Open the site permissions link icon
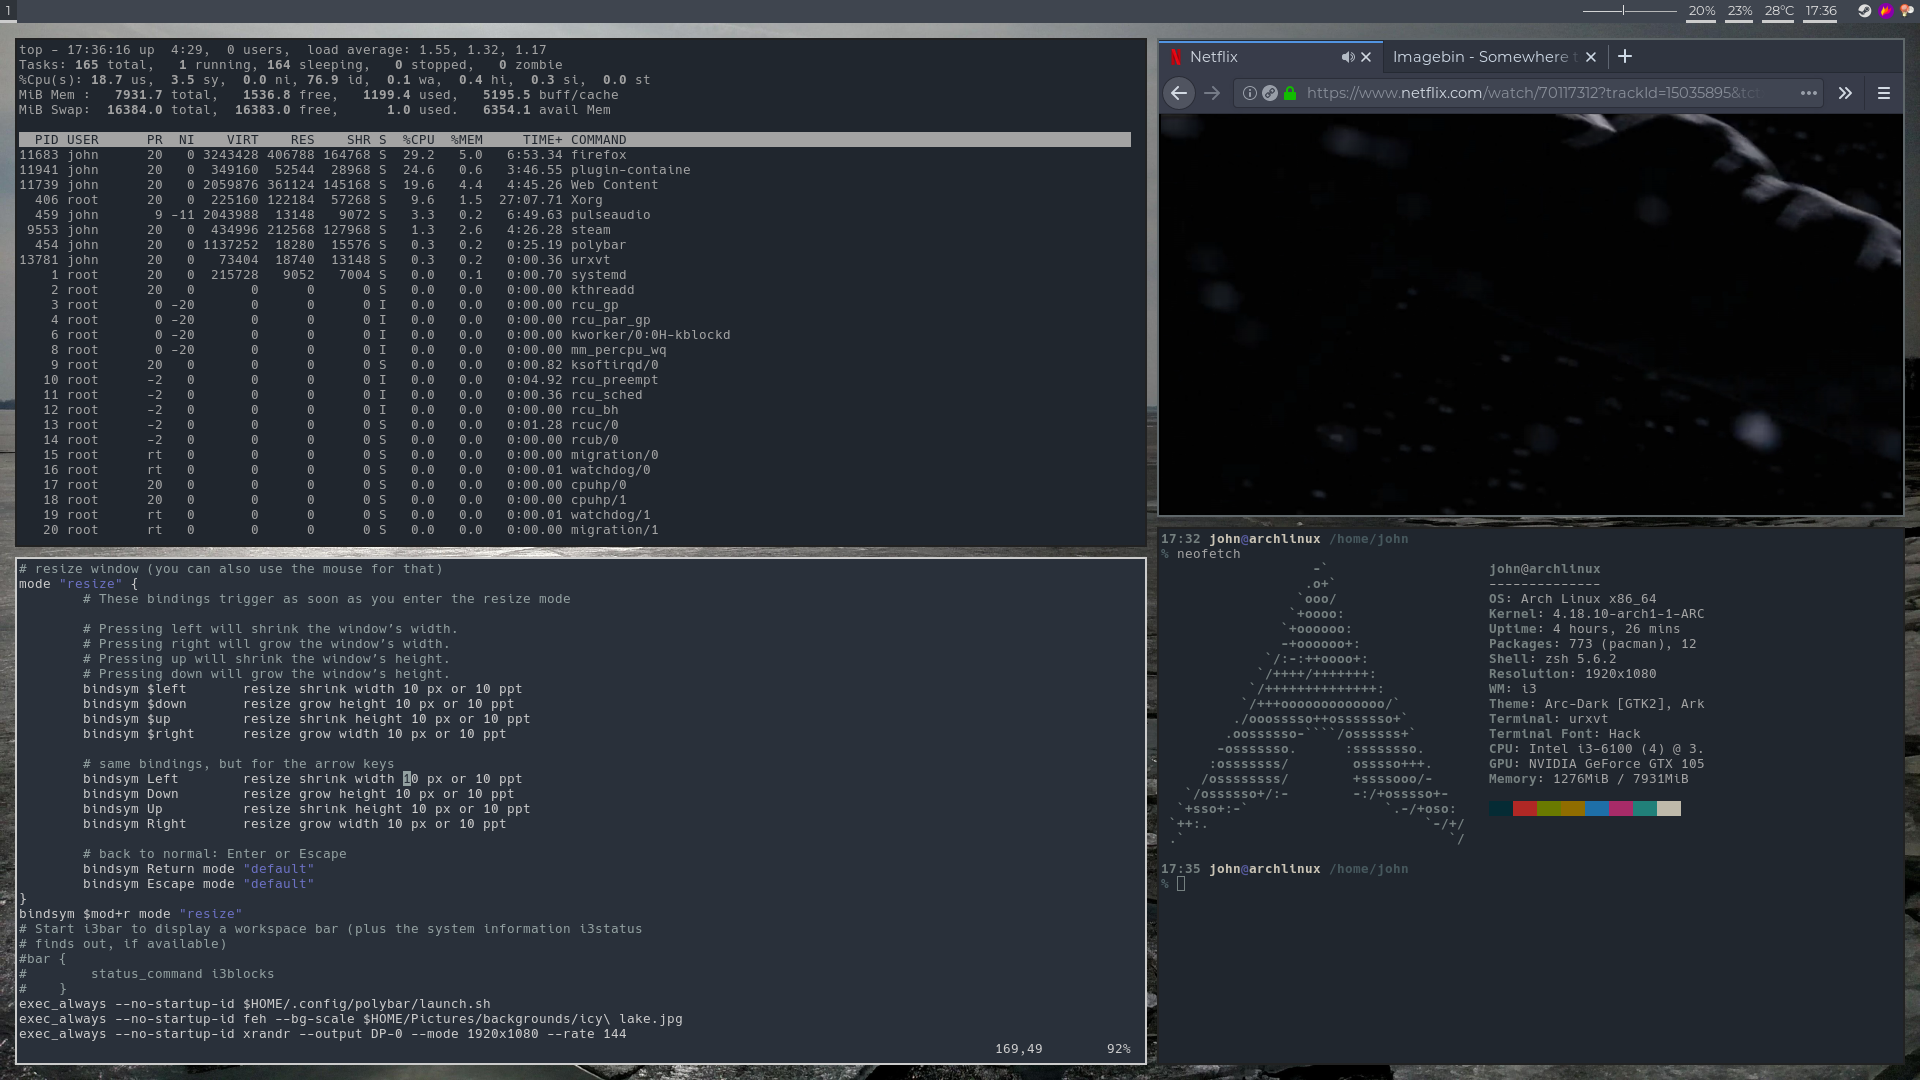 coord(1270,93)
